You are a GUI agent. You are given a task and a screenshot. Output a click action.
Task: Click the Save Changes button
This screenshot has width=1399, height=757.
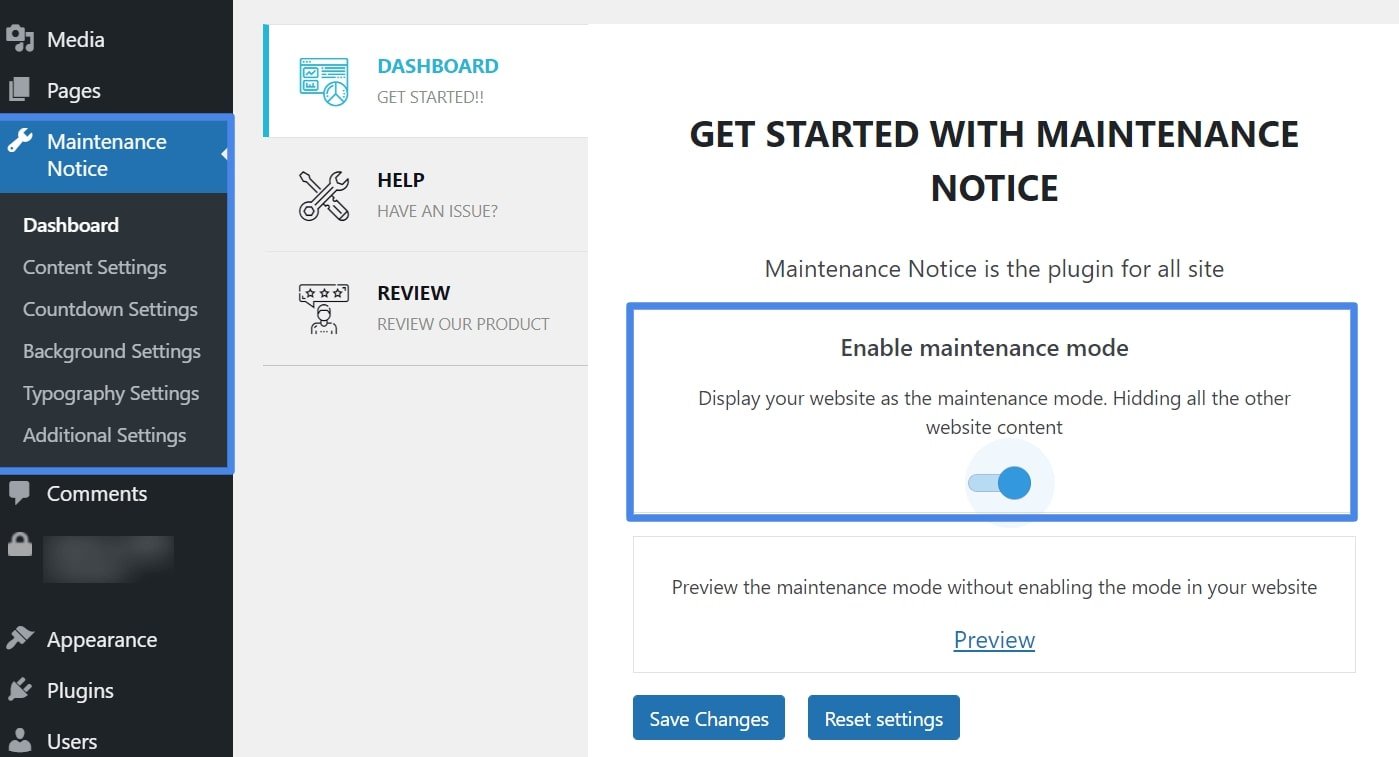708,718
